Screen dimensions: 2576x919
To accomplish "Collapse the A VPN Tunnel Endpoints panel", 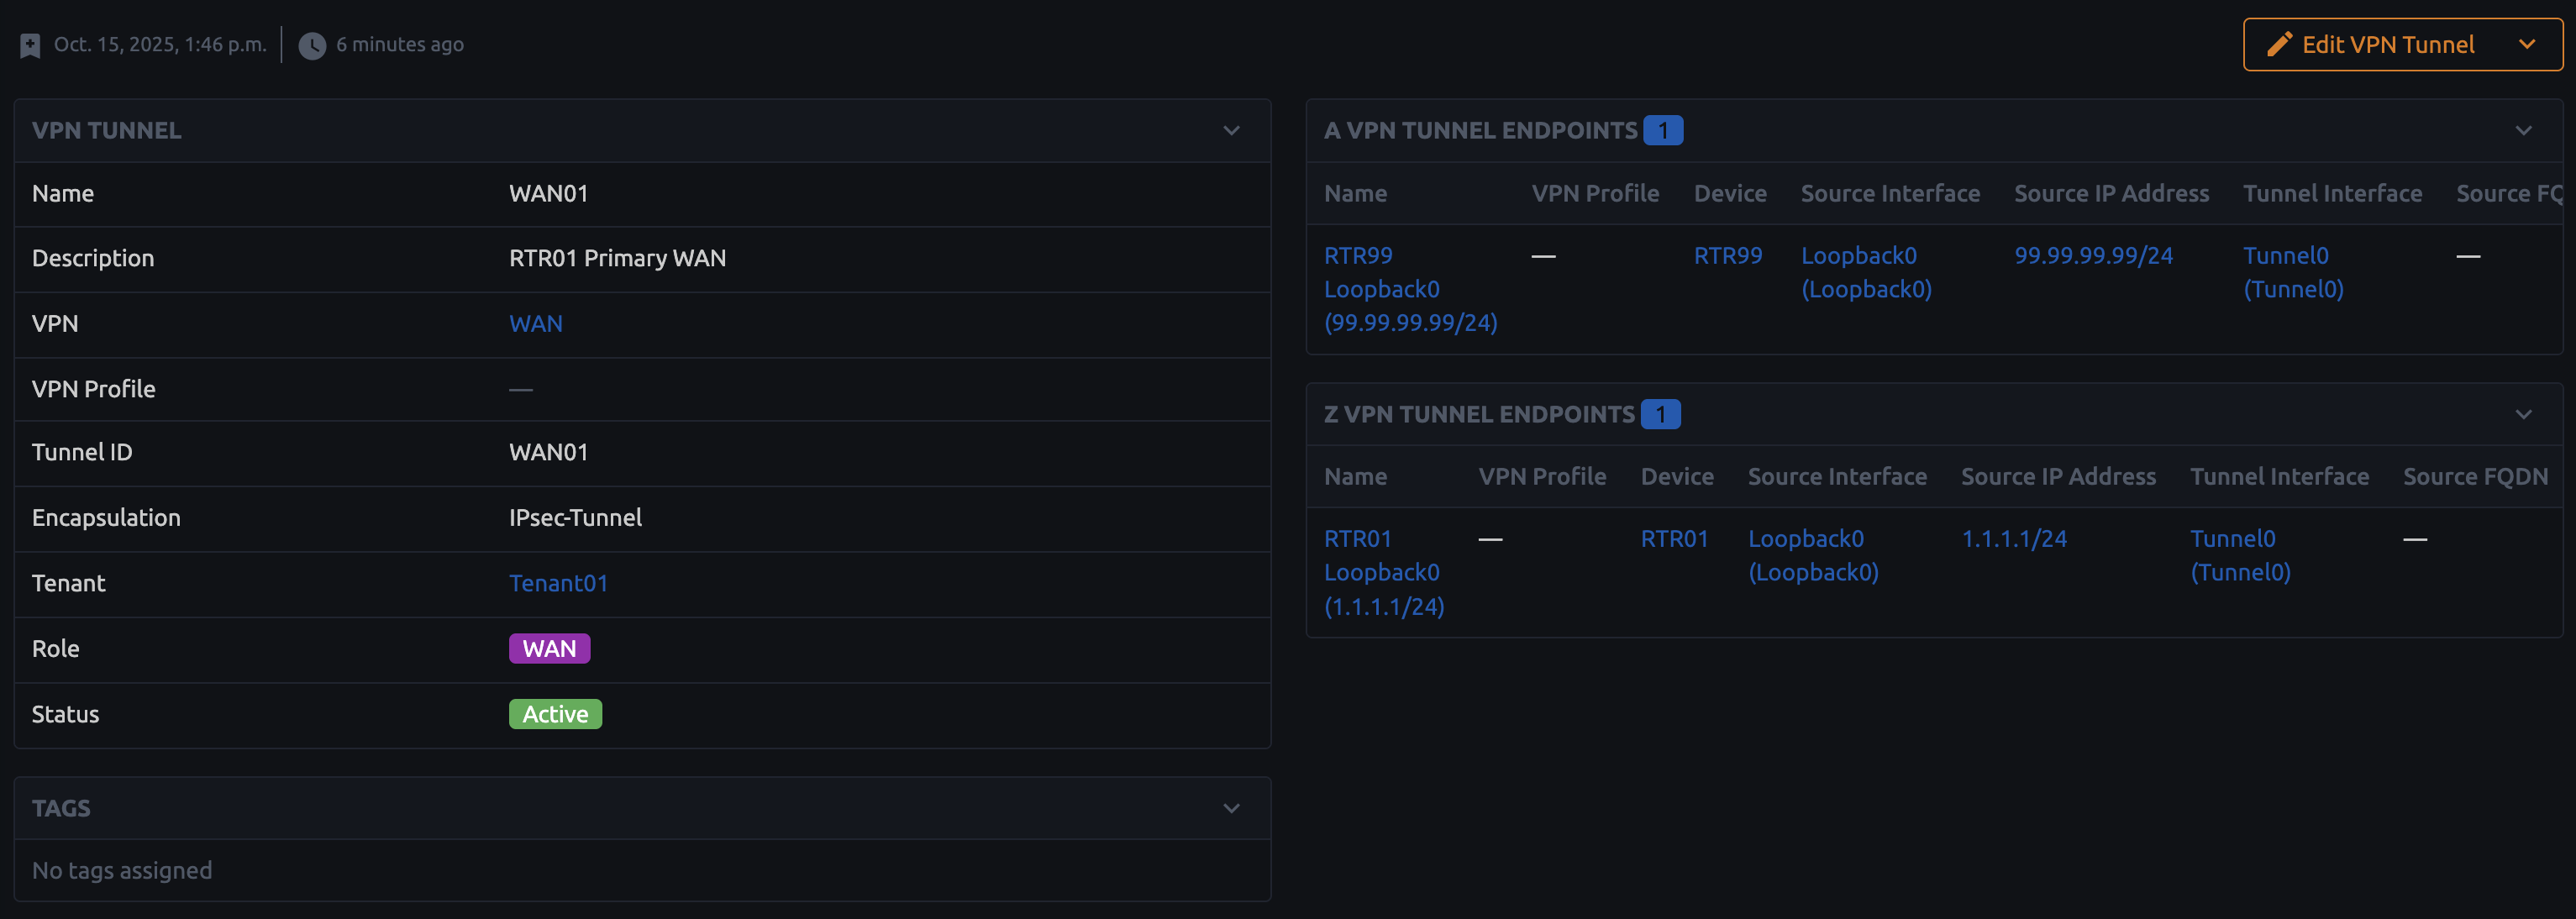I will [2523, 131].
